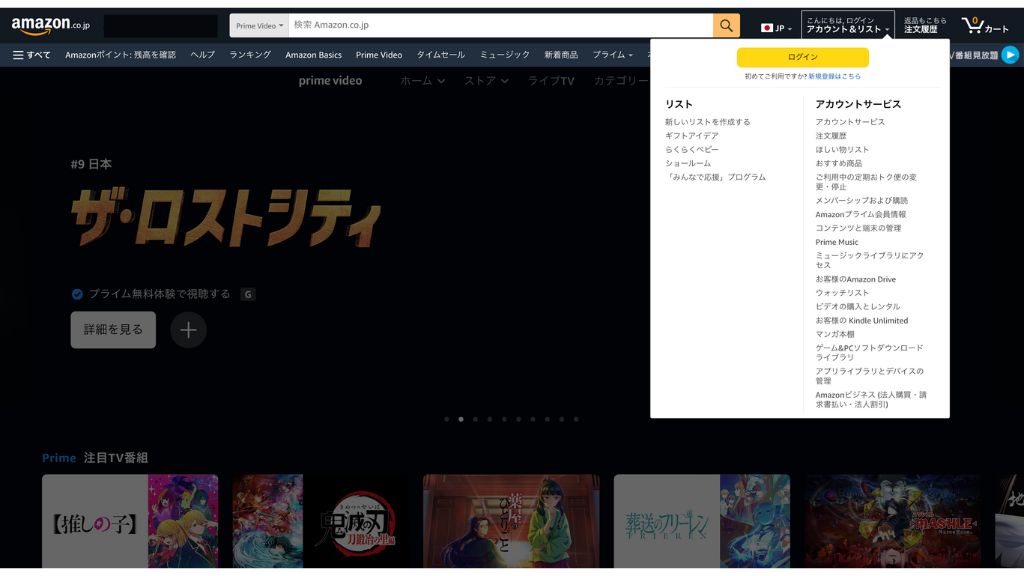Expand the ホーム navigation dropdown
The image size is (1024, 576).
tap(419, 80)
